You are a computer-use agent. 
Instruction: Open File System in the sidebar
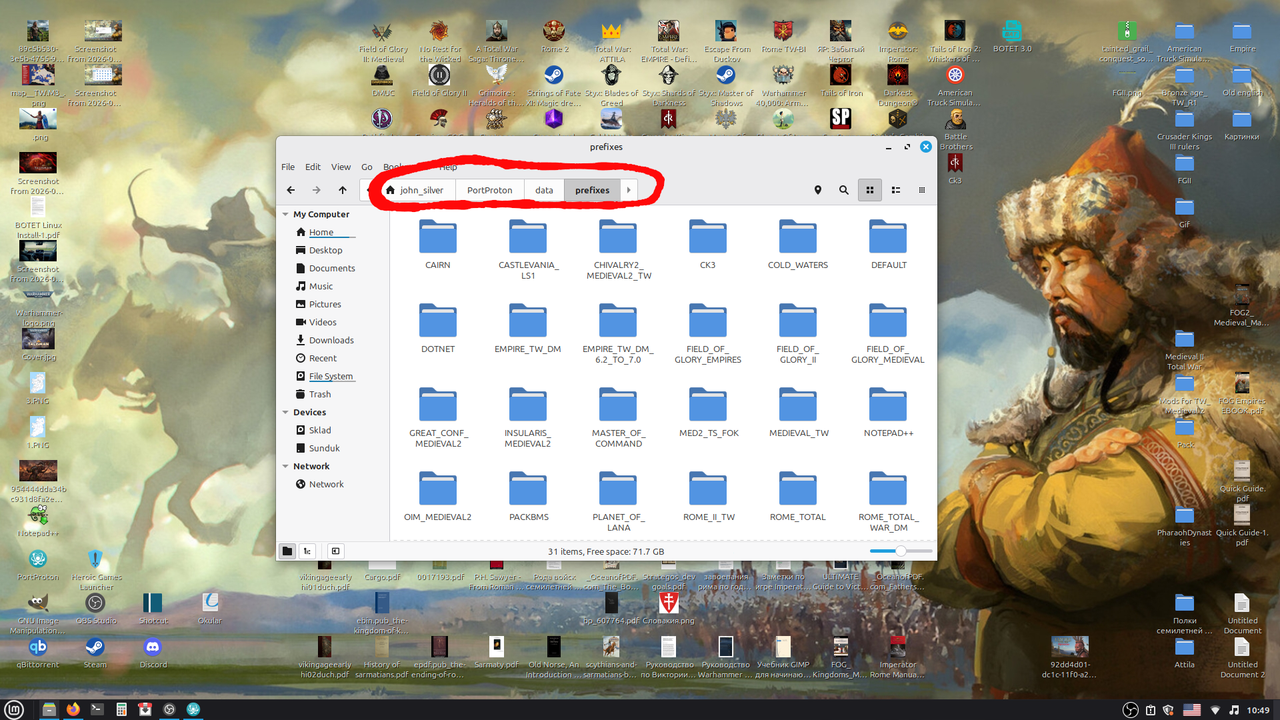click(x=332, y=376)
